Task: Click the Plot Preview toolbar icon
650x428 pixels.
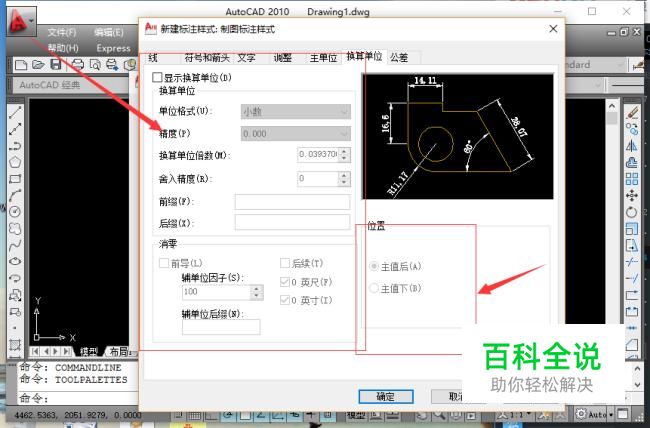Action: coord(95,65)
